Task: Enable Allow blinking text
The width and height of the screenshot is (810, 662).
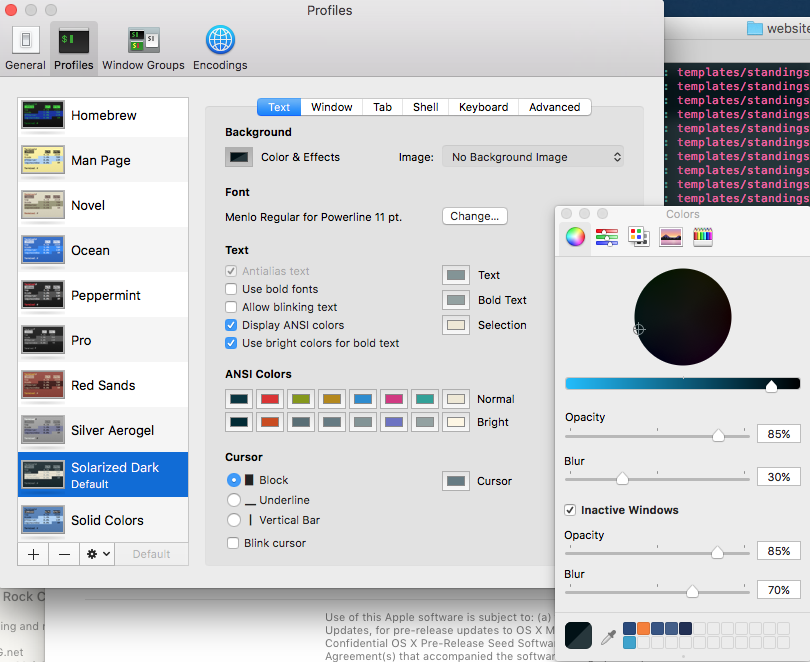Action: pos(231,307)
